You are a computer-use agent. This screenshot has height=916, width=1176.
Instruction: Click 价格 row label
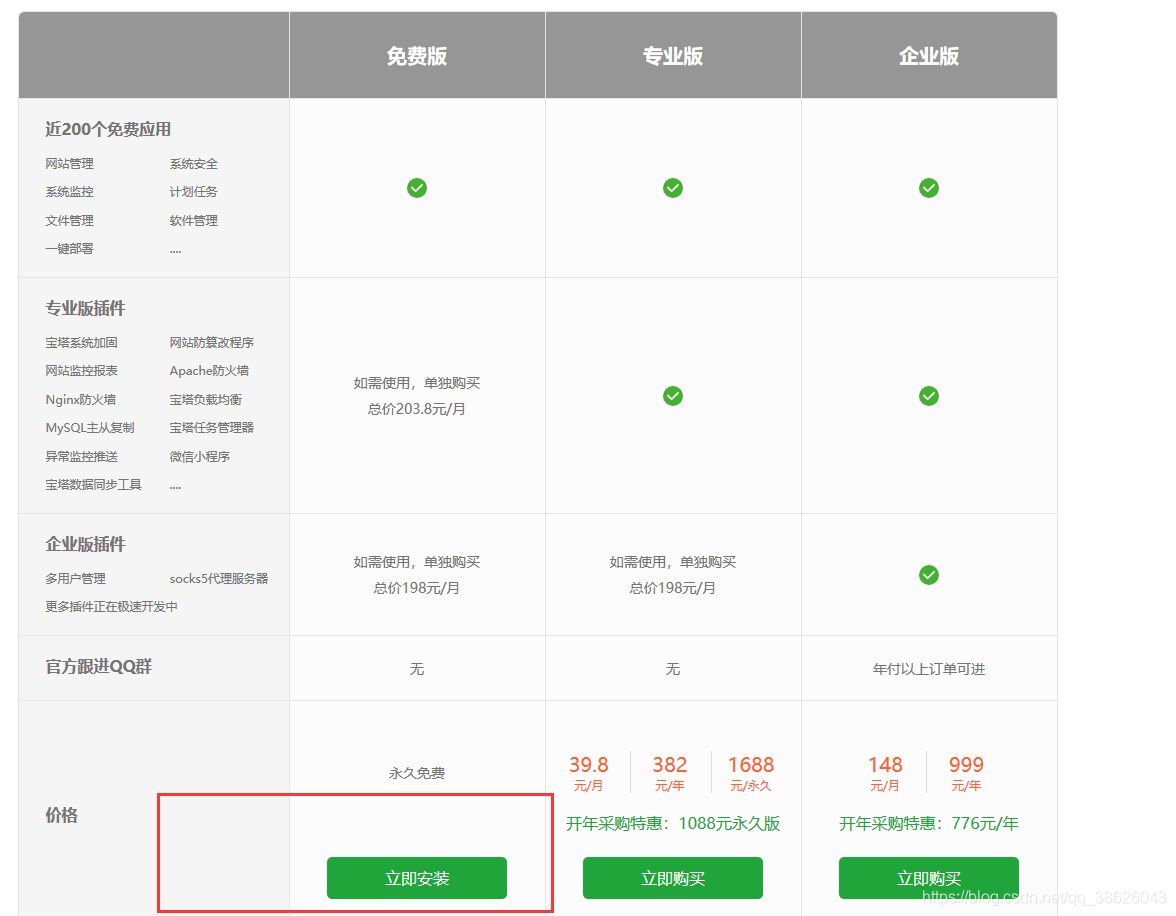62,815
